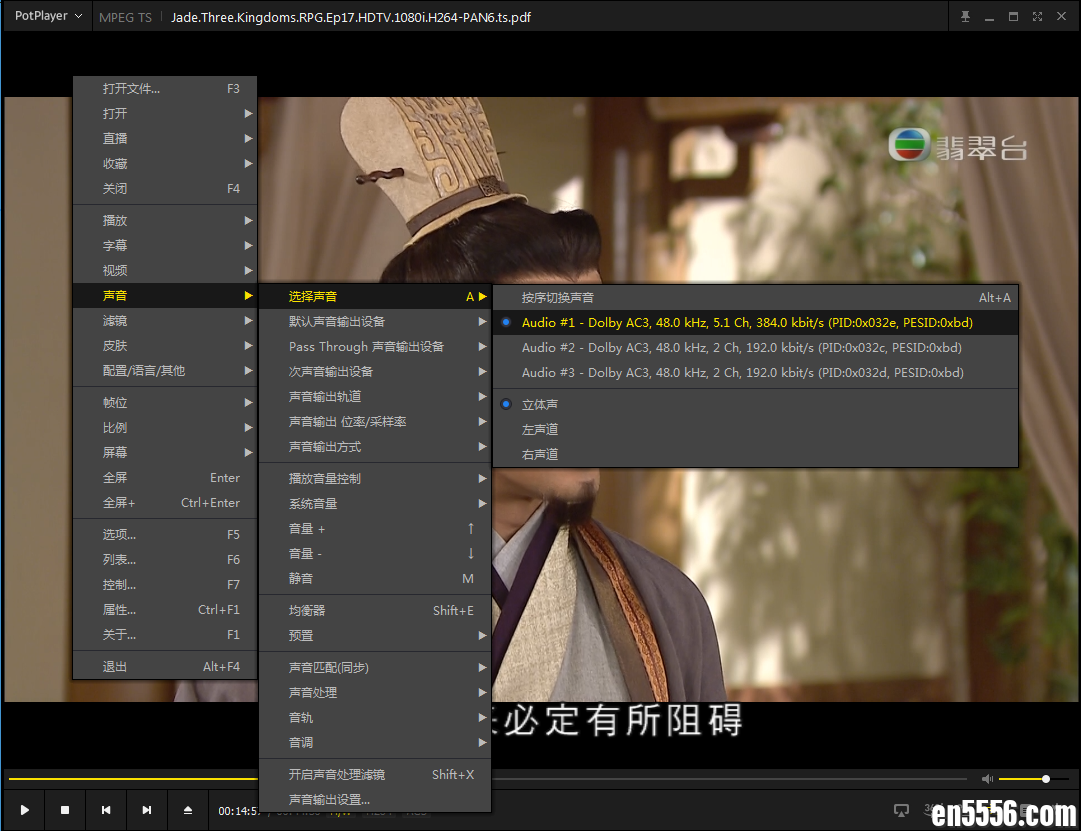Click 全屏+ menu item
Viewport: 1081px width, 831px height.
(x=165, y=503)
